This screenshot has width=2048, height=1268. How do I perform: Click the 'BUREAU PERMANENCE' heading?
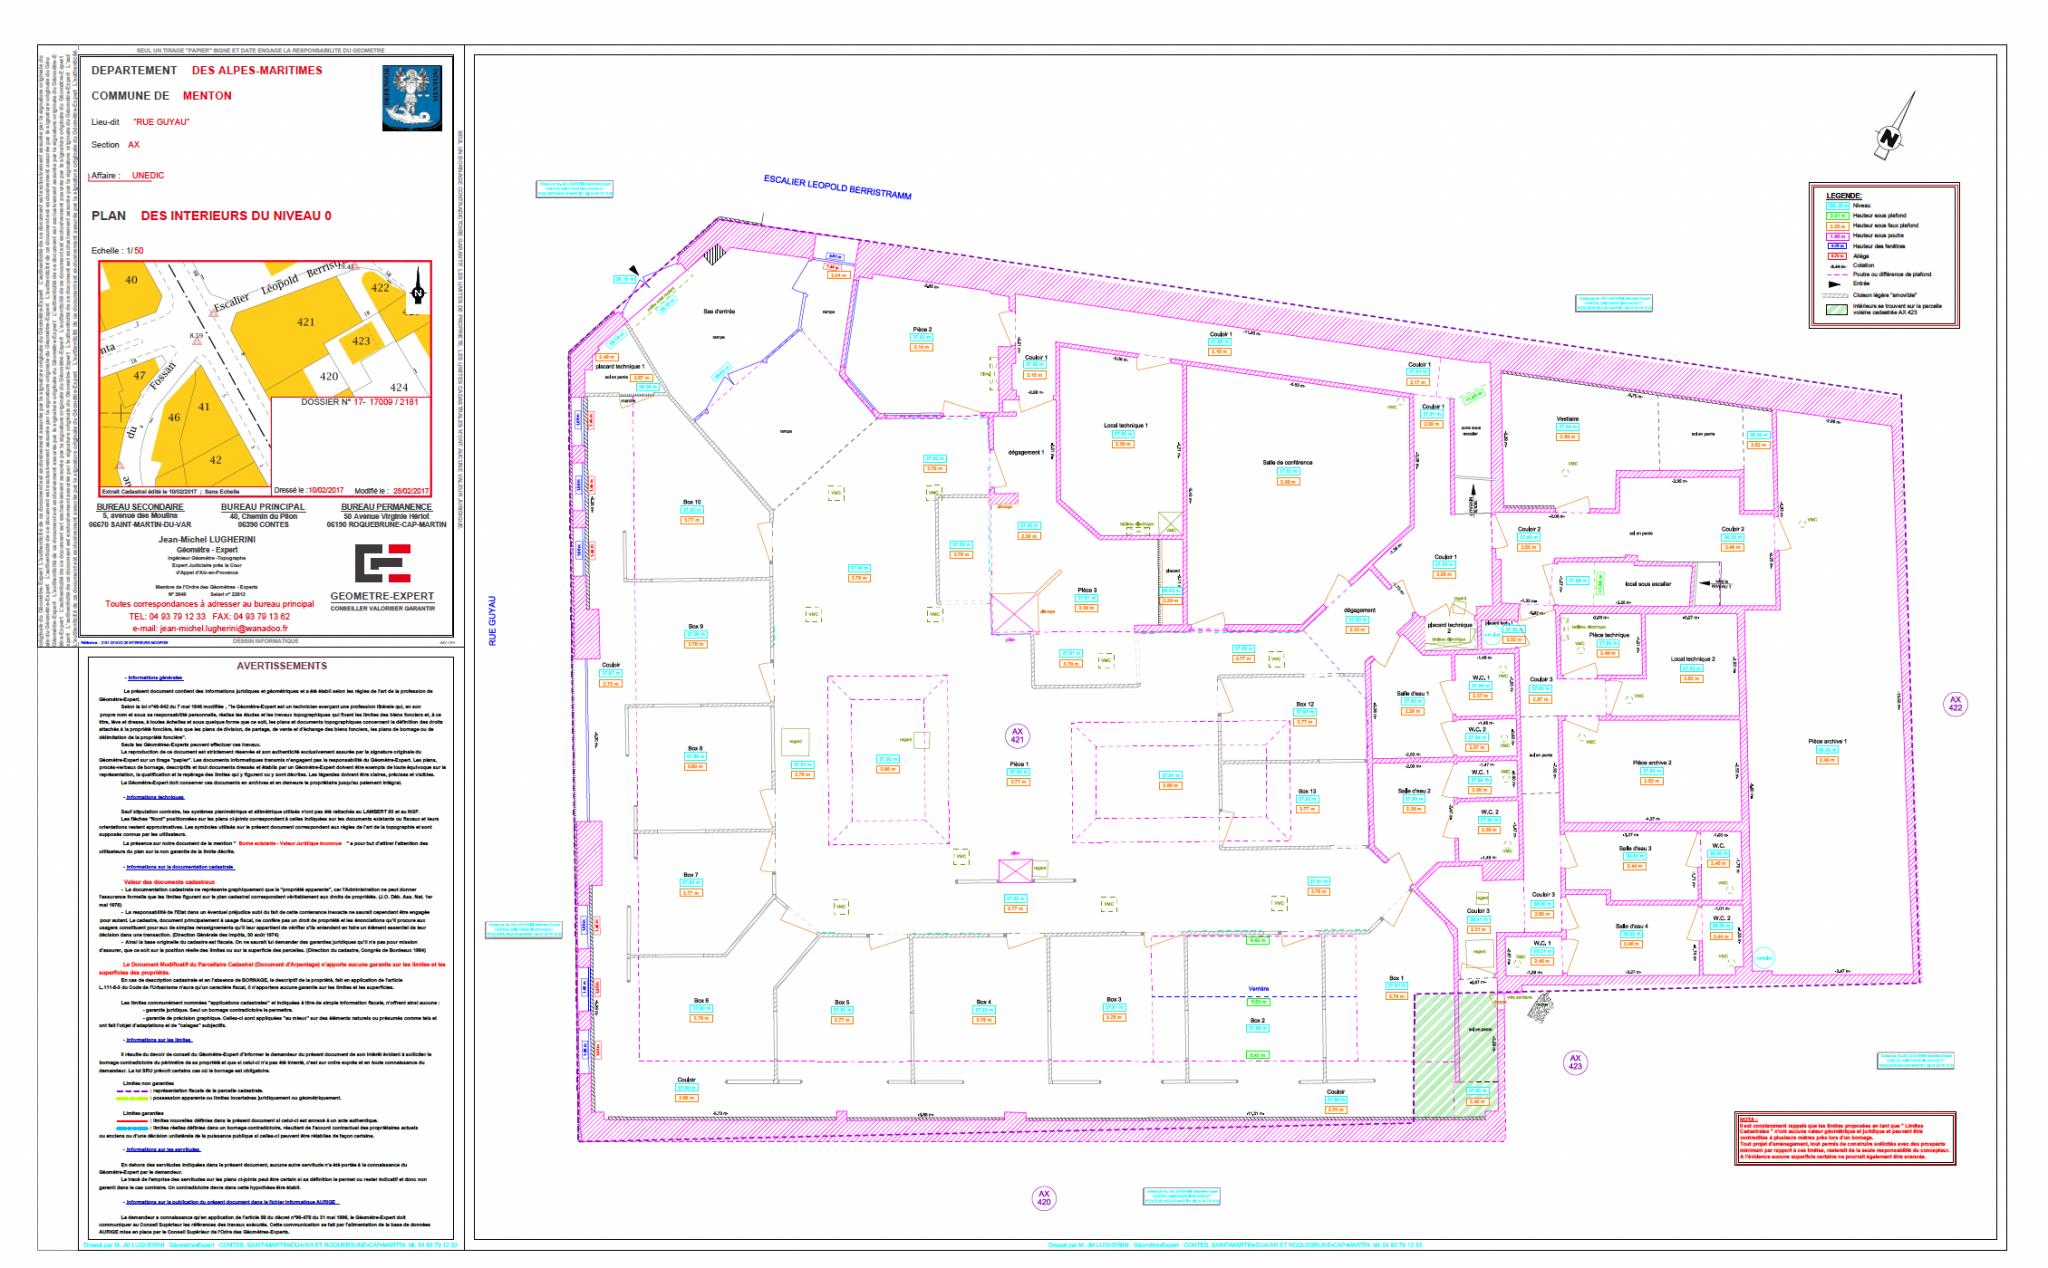386,507
